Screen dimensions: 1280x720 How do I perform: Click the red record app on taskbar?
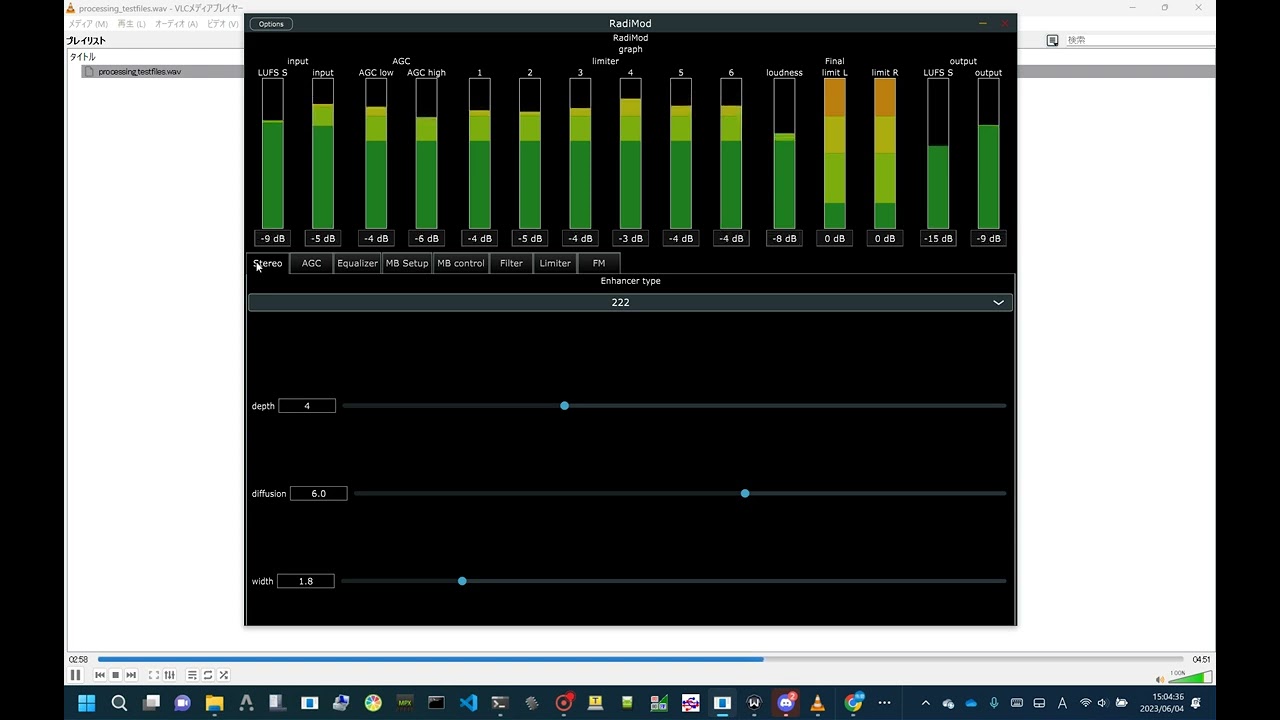pyautogui.click(x=564, y=703)
